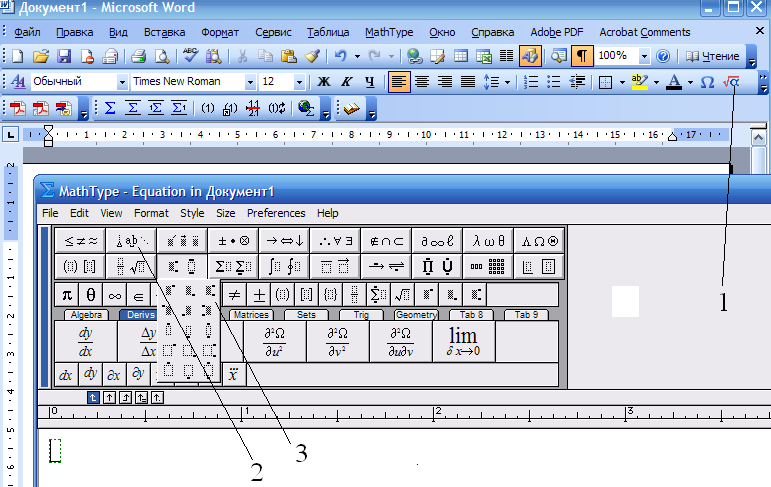This screenshot has width=771, height=487.
Task: Click the Omega insert symbol icon
Action: [707, 82]
